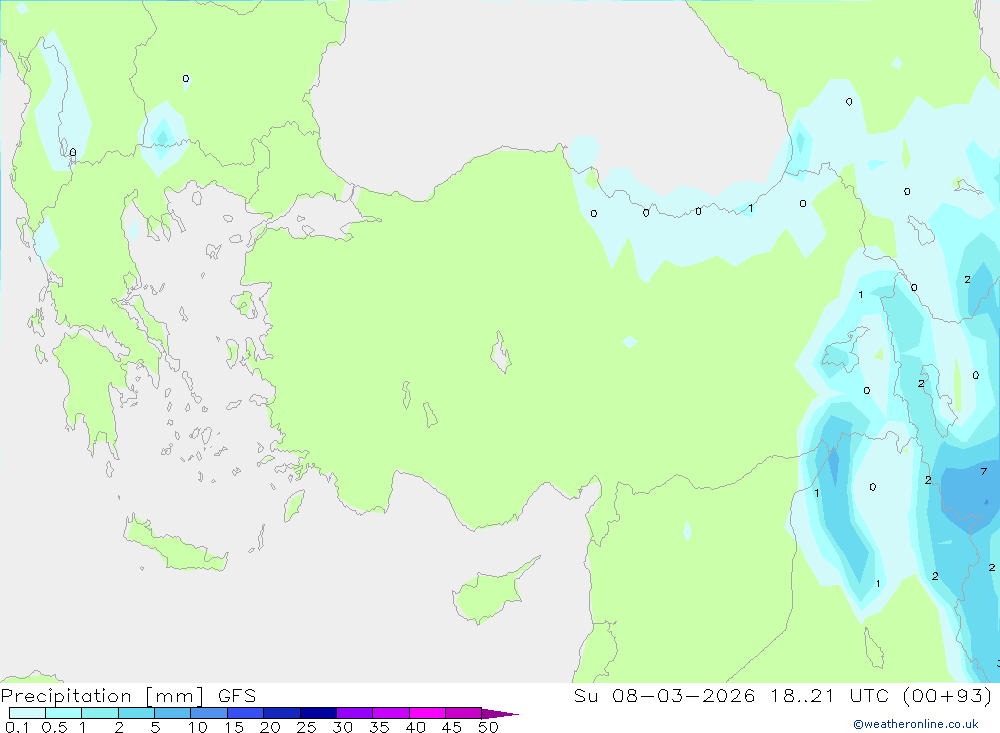Screen dimensions: 1000x733
Task: Select the 2–5 mm legend color swatch
Action: coord(136,713)
